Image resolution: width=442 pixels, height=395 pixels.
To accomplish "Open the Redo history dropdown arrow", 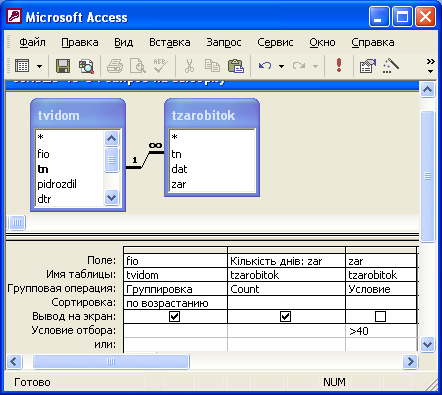I will (x=315, y=66).
